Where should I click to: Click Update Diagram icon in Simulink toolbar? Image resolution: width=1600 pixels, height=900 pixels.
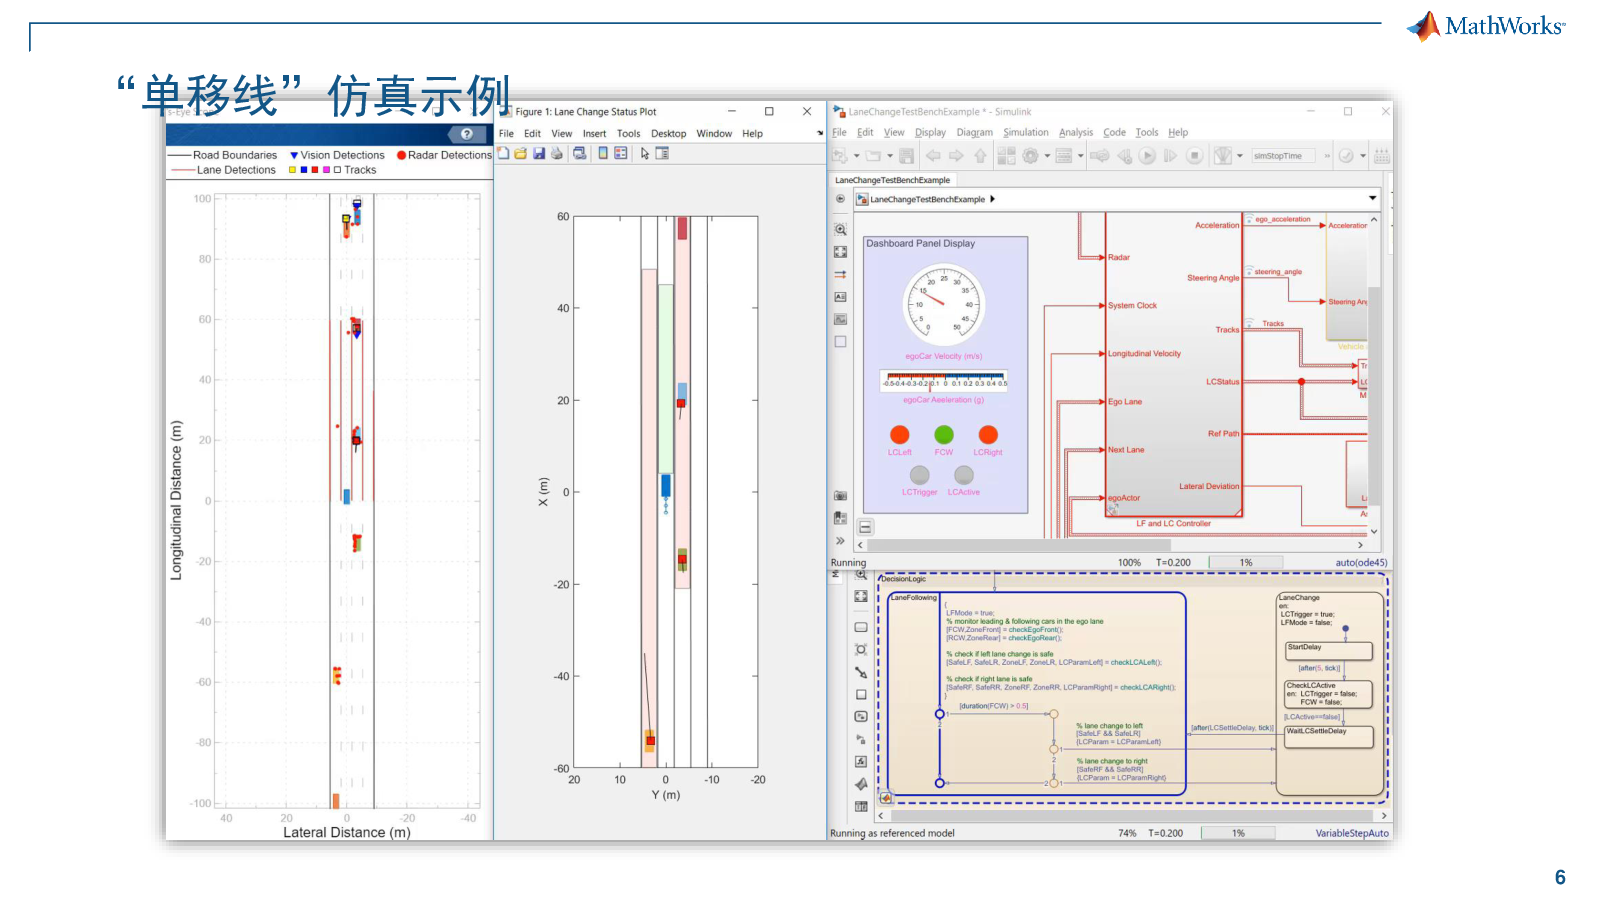1099,156
